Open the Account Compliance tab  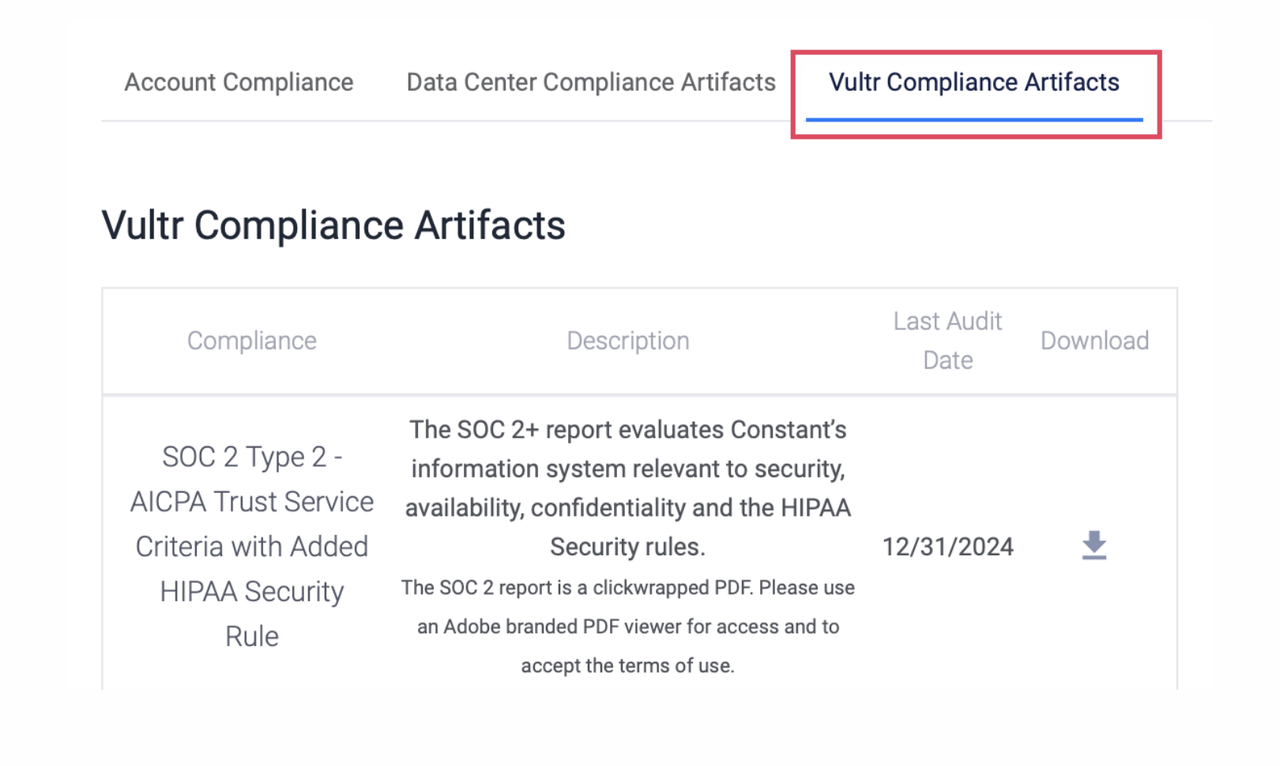pyautogui.click(x=237, y=82)
